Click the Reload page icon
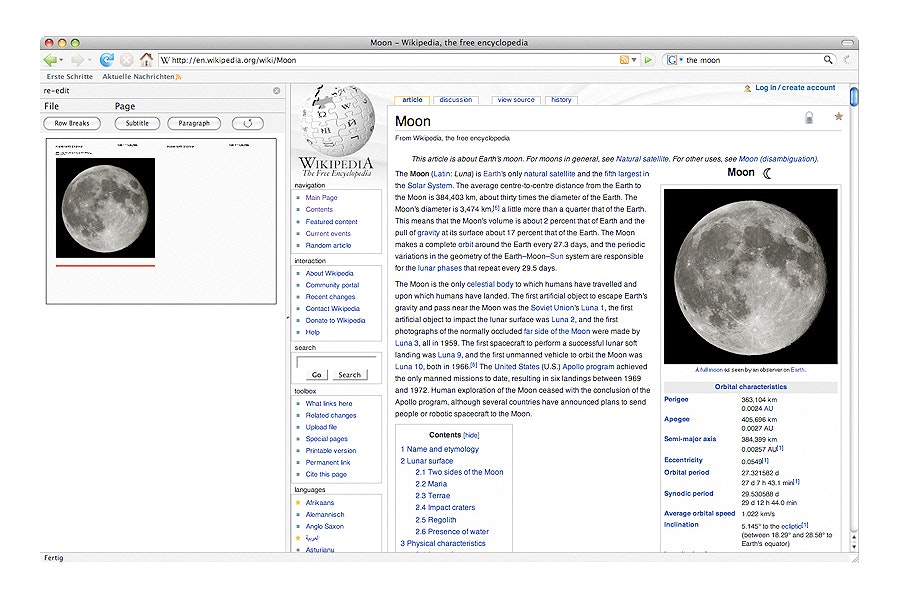Image resolution: width=900 pixels, height=600 pixels. tap(106, 60)
